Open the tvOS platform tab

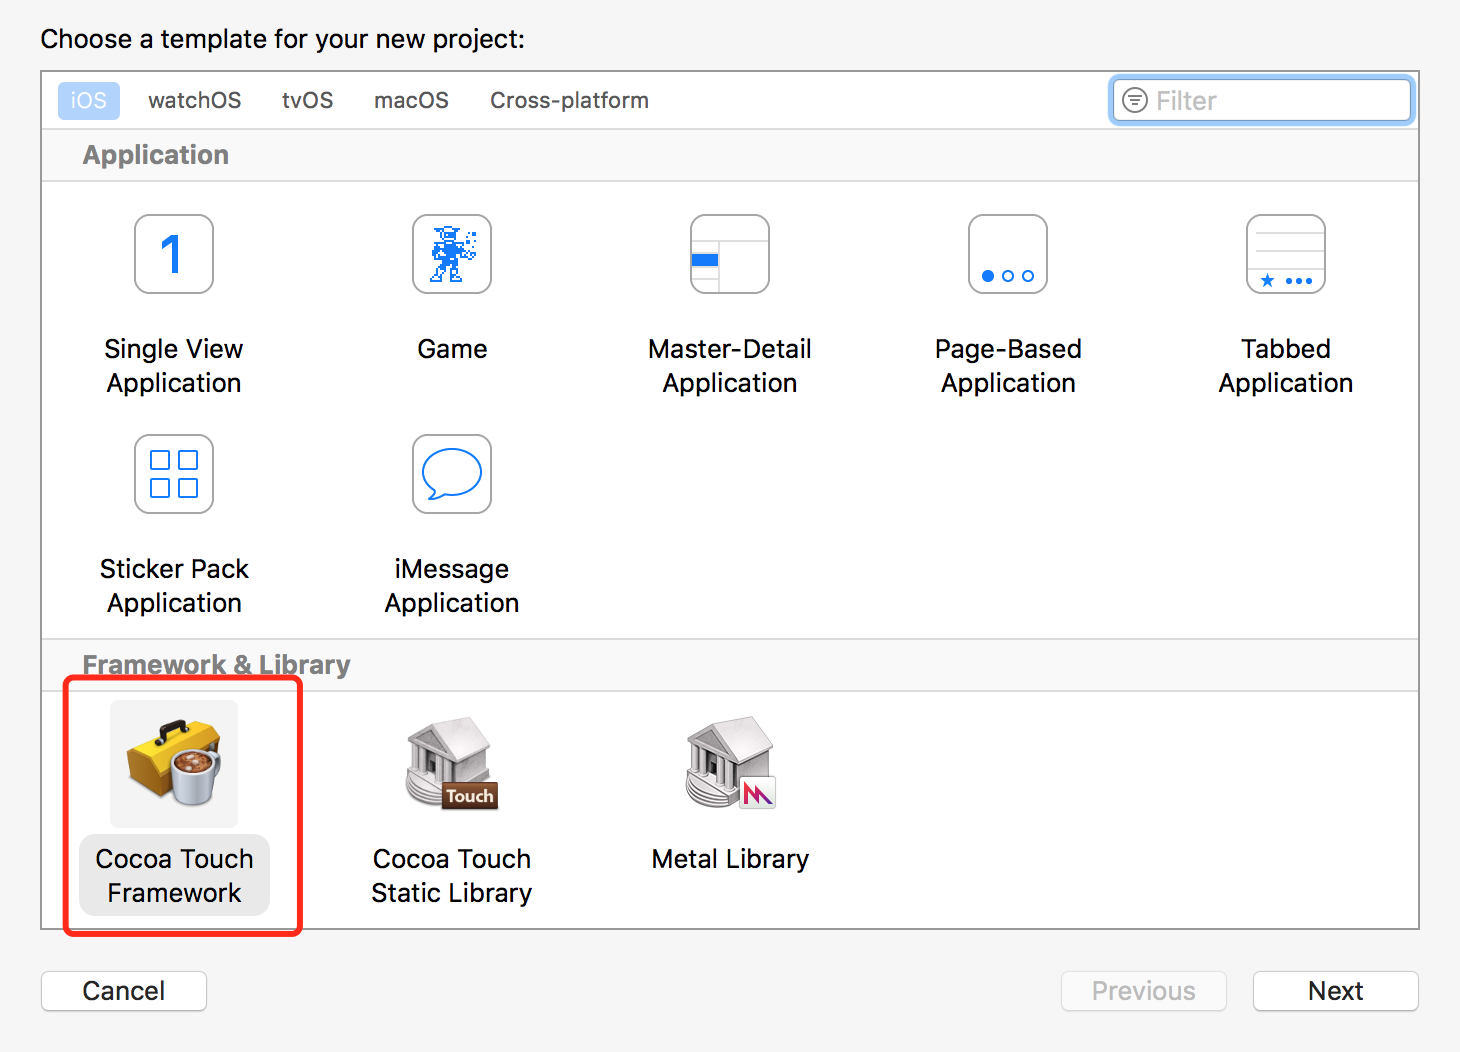308,101
